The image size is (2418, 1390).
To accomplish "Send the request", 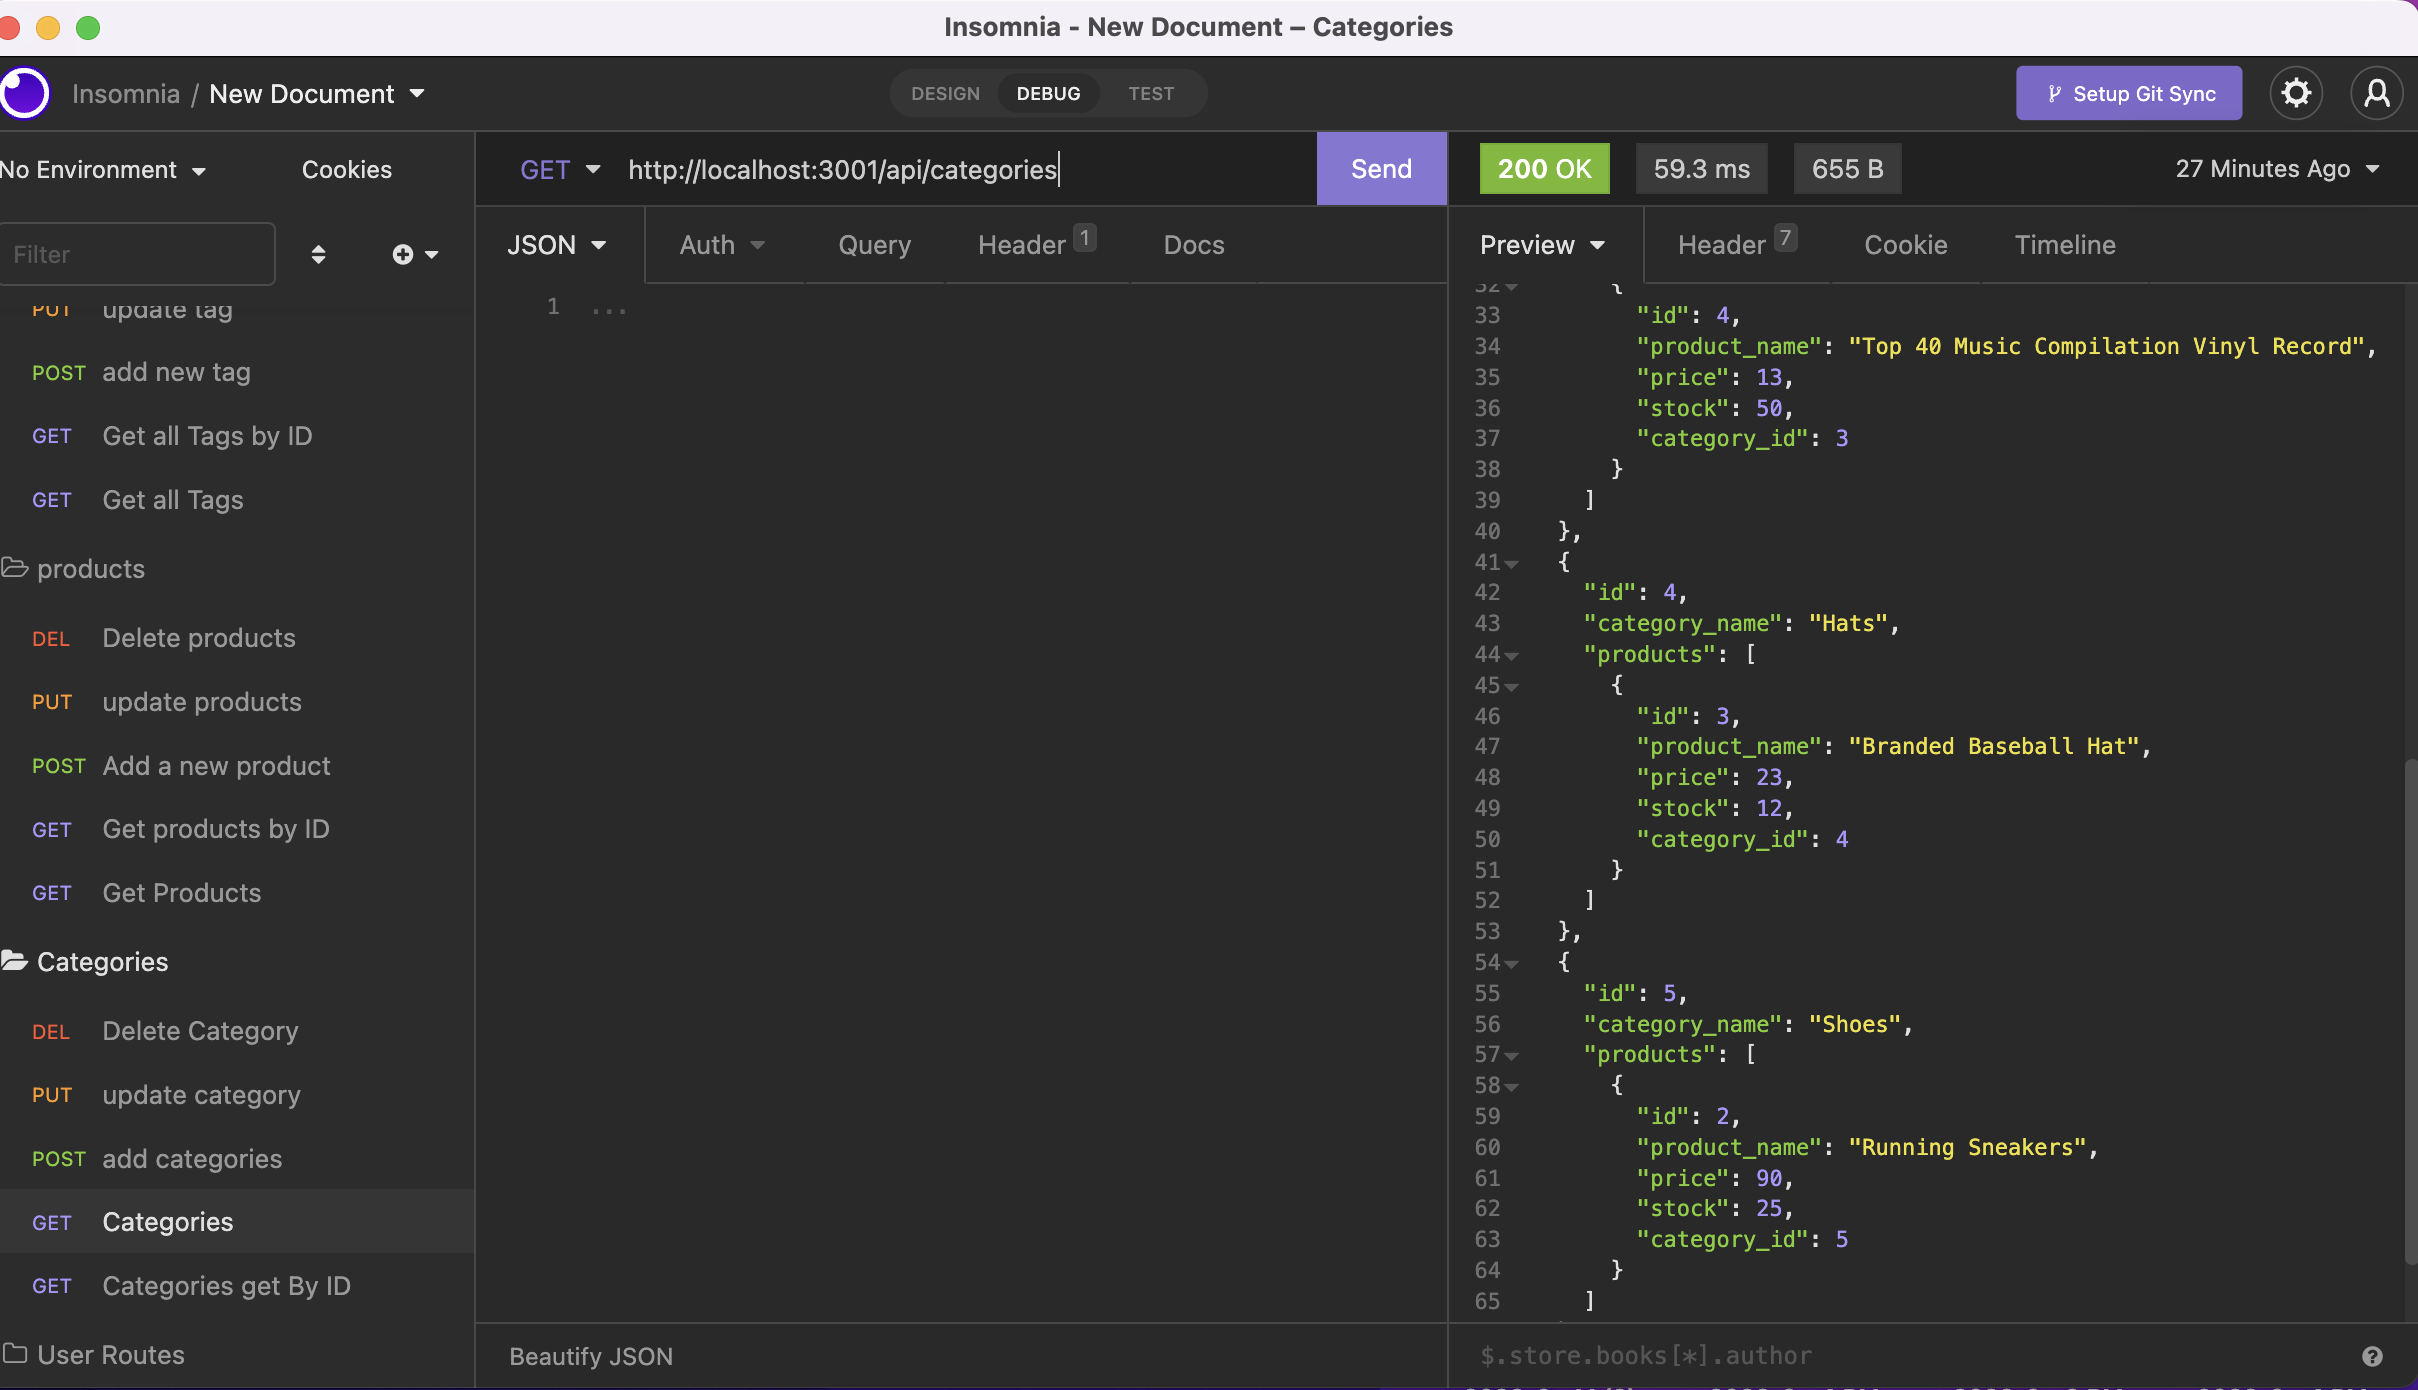I will click(1381, 169).
